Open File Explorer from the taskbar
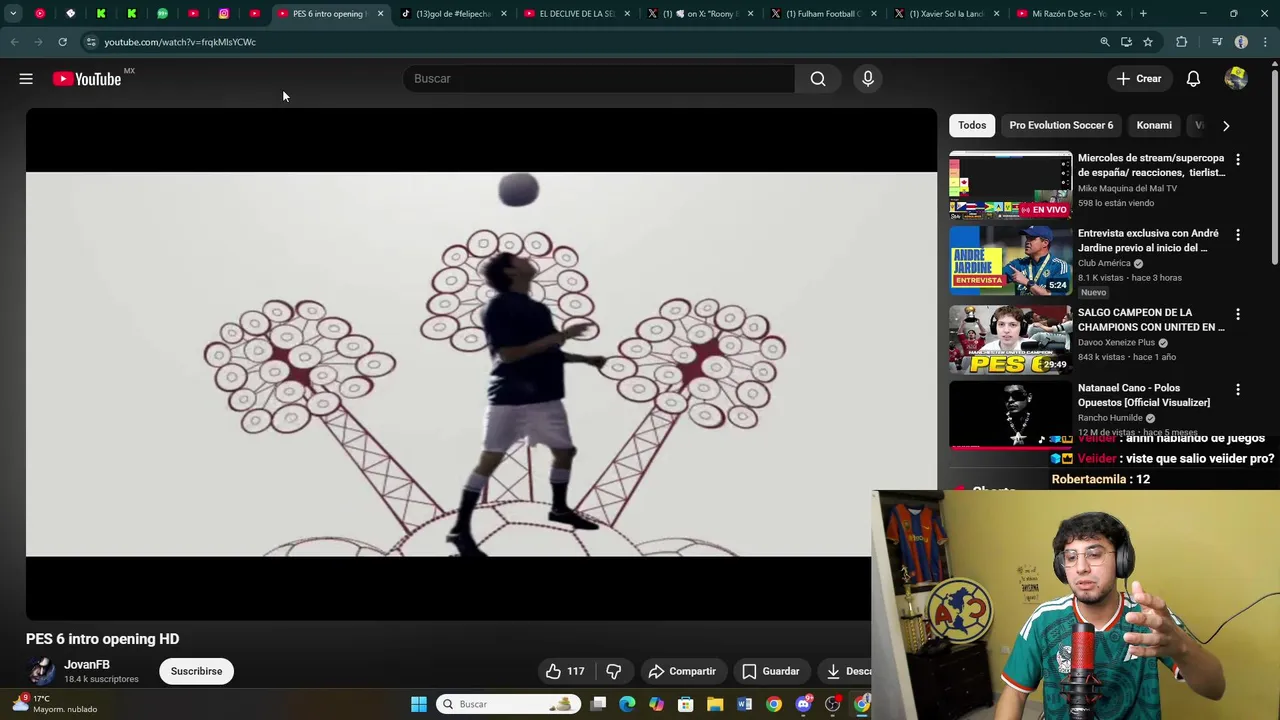 (715, 704)
